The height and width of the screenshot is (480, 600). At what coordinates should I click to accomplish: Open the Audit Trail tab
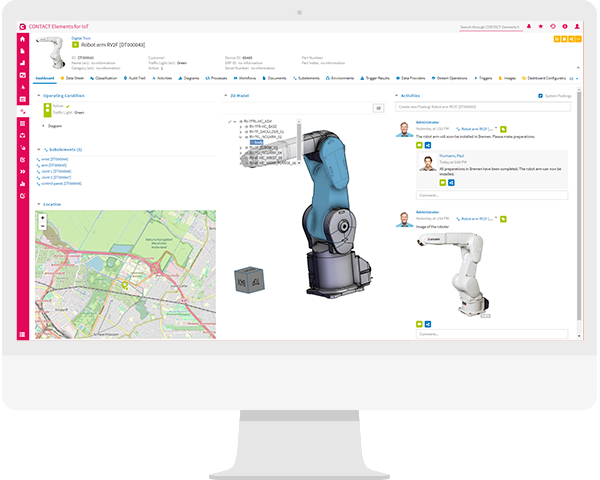pos(135,78)
